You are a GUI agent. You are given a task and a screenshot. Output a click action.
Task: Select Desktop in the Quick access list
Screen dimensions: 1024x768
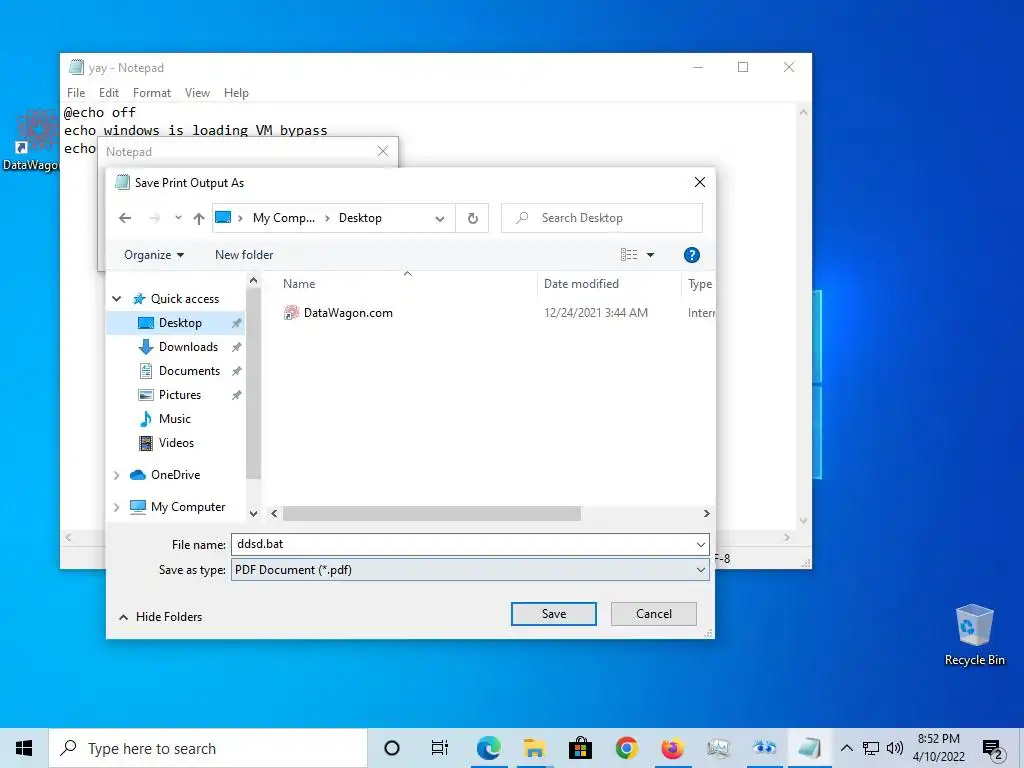[x=175, y=323]
